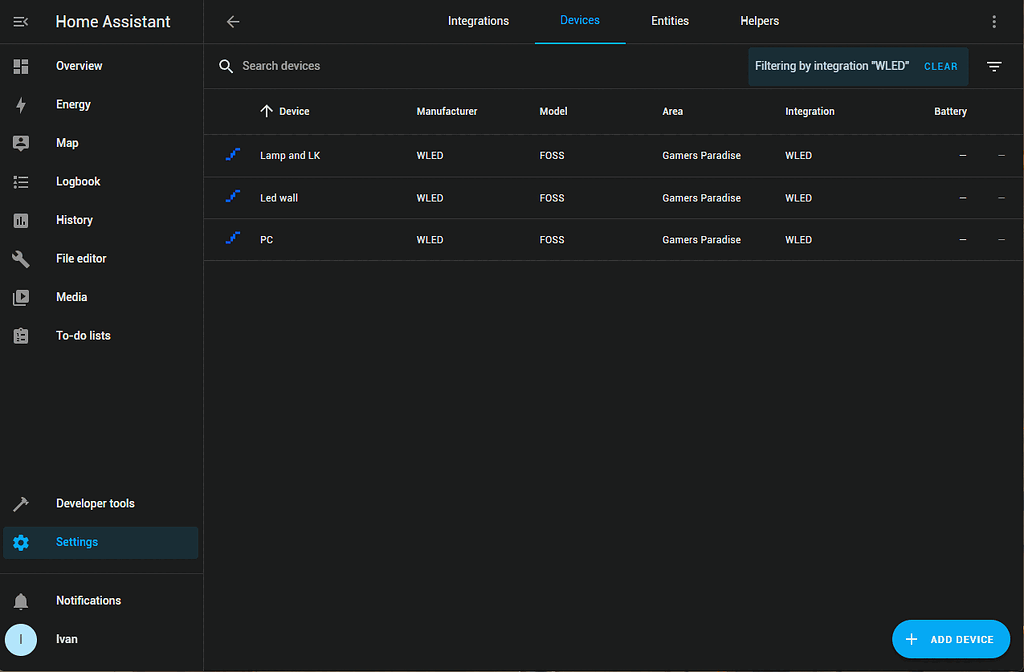Open filter options with the funnel icon
1024x672 pixels.
(994, 65)
